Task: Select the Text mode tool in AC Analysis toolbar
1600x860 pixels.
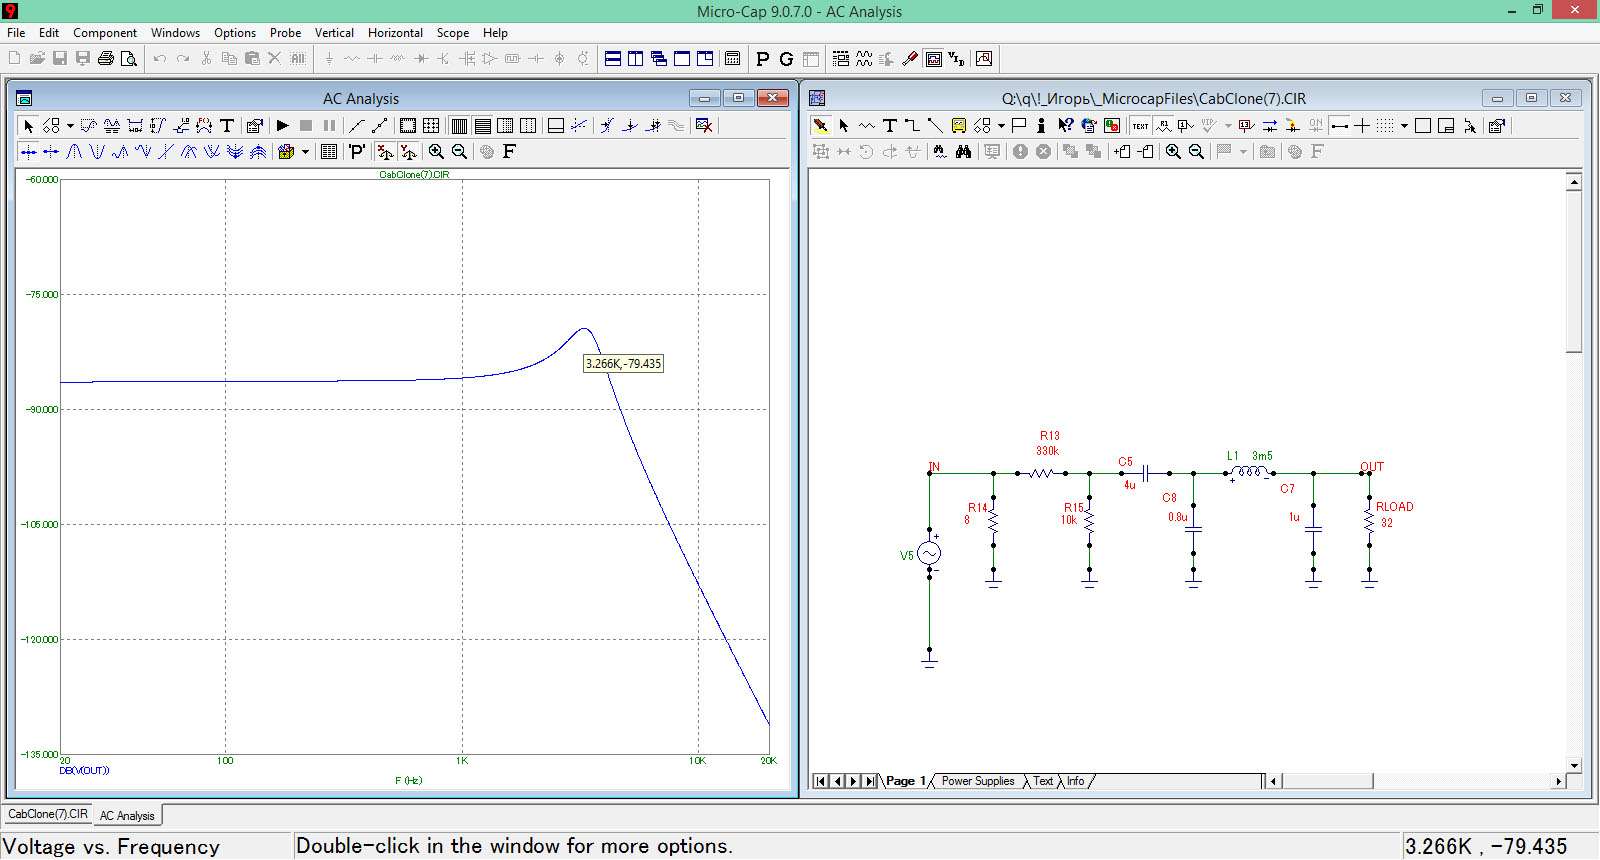Action: [227, 126]
